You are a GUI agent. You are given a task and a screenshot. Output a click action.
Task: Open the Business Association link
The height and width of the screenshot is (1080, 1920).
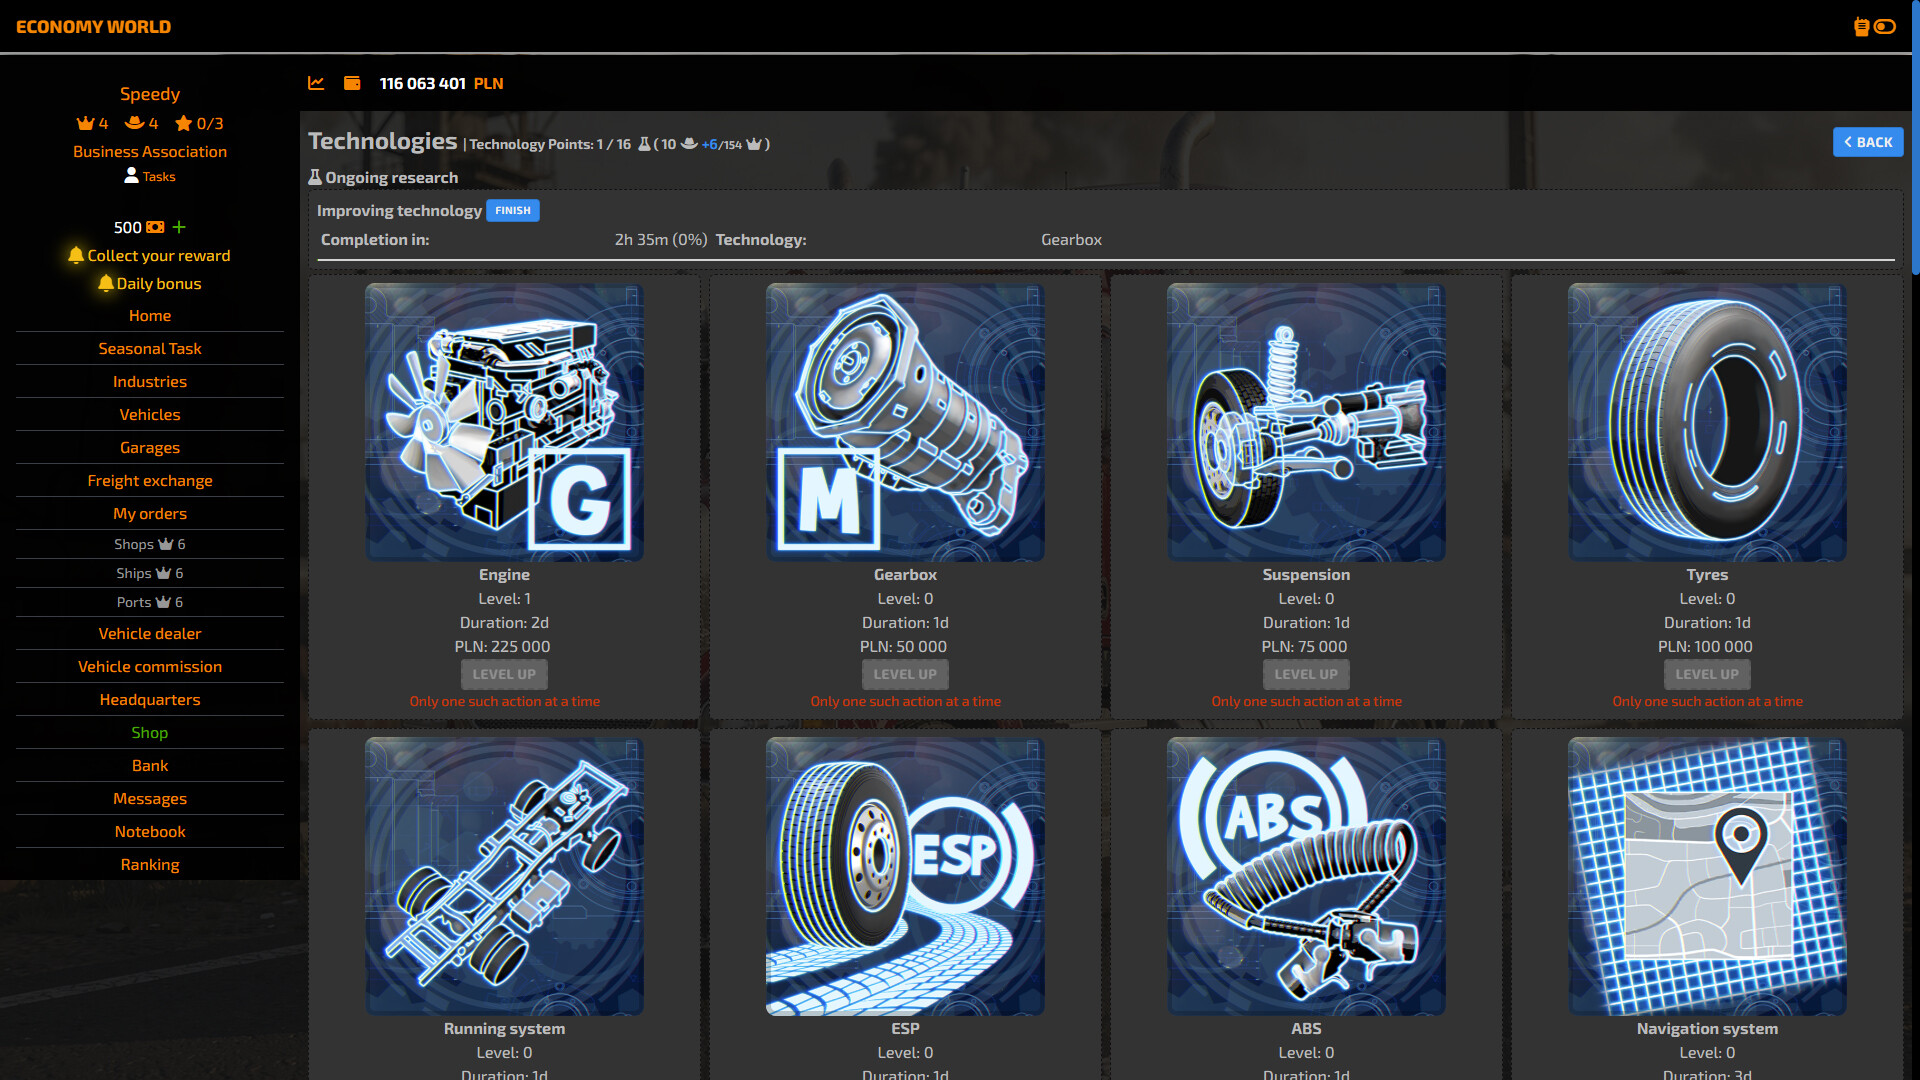[x=150, y=151]
